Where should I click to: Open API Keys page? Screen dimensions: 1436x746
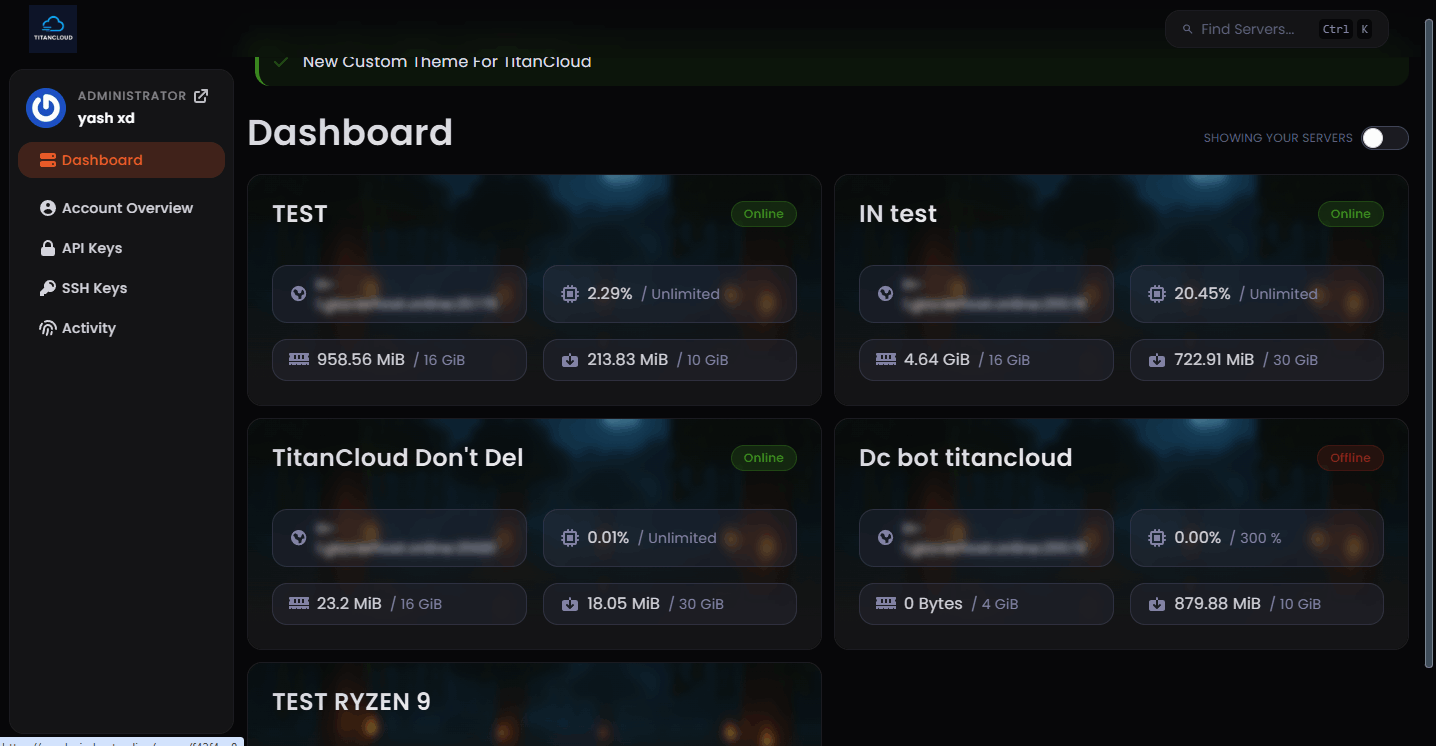[92, 248]
